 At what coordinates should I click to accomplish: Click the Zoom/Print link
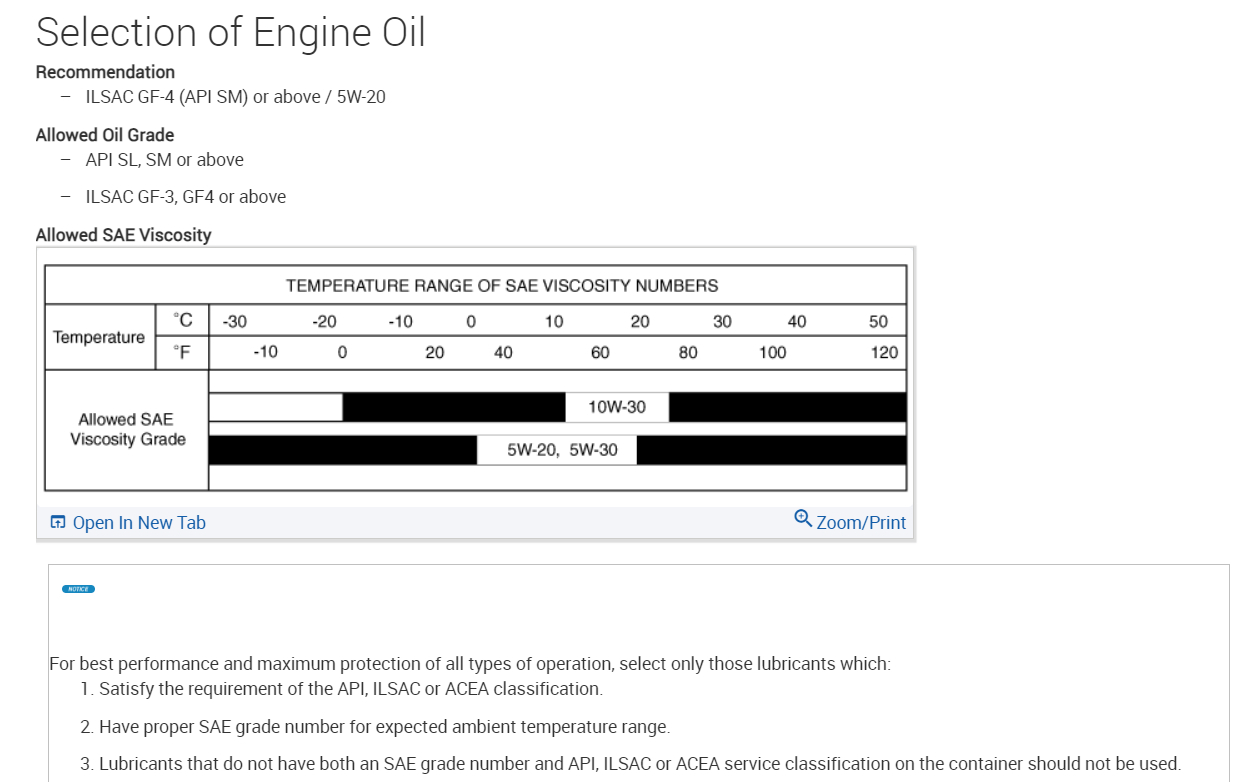click(860, 523)
